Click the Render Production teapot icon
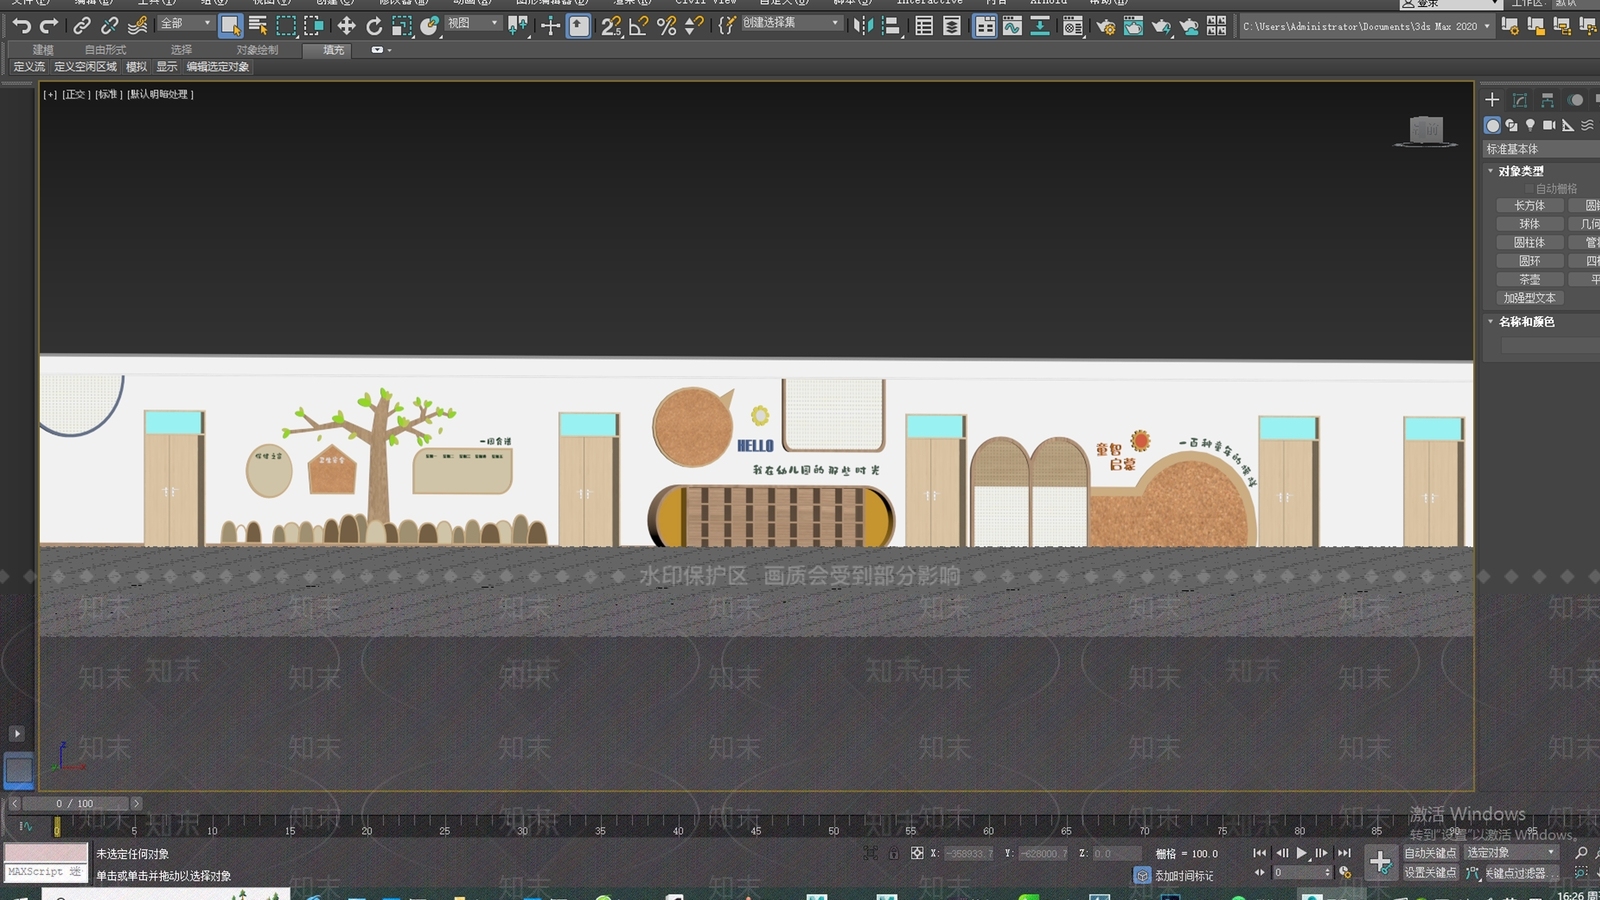Viewport: 1600px width, 900px height. (x=1161, y=26)
